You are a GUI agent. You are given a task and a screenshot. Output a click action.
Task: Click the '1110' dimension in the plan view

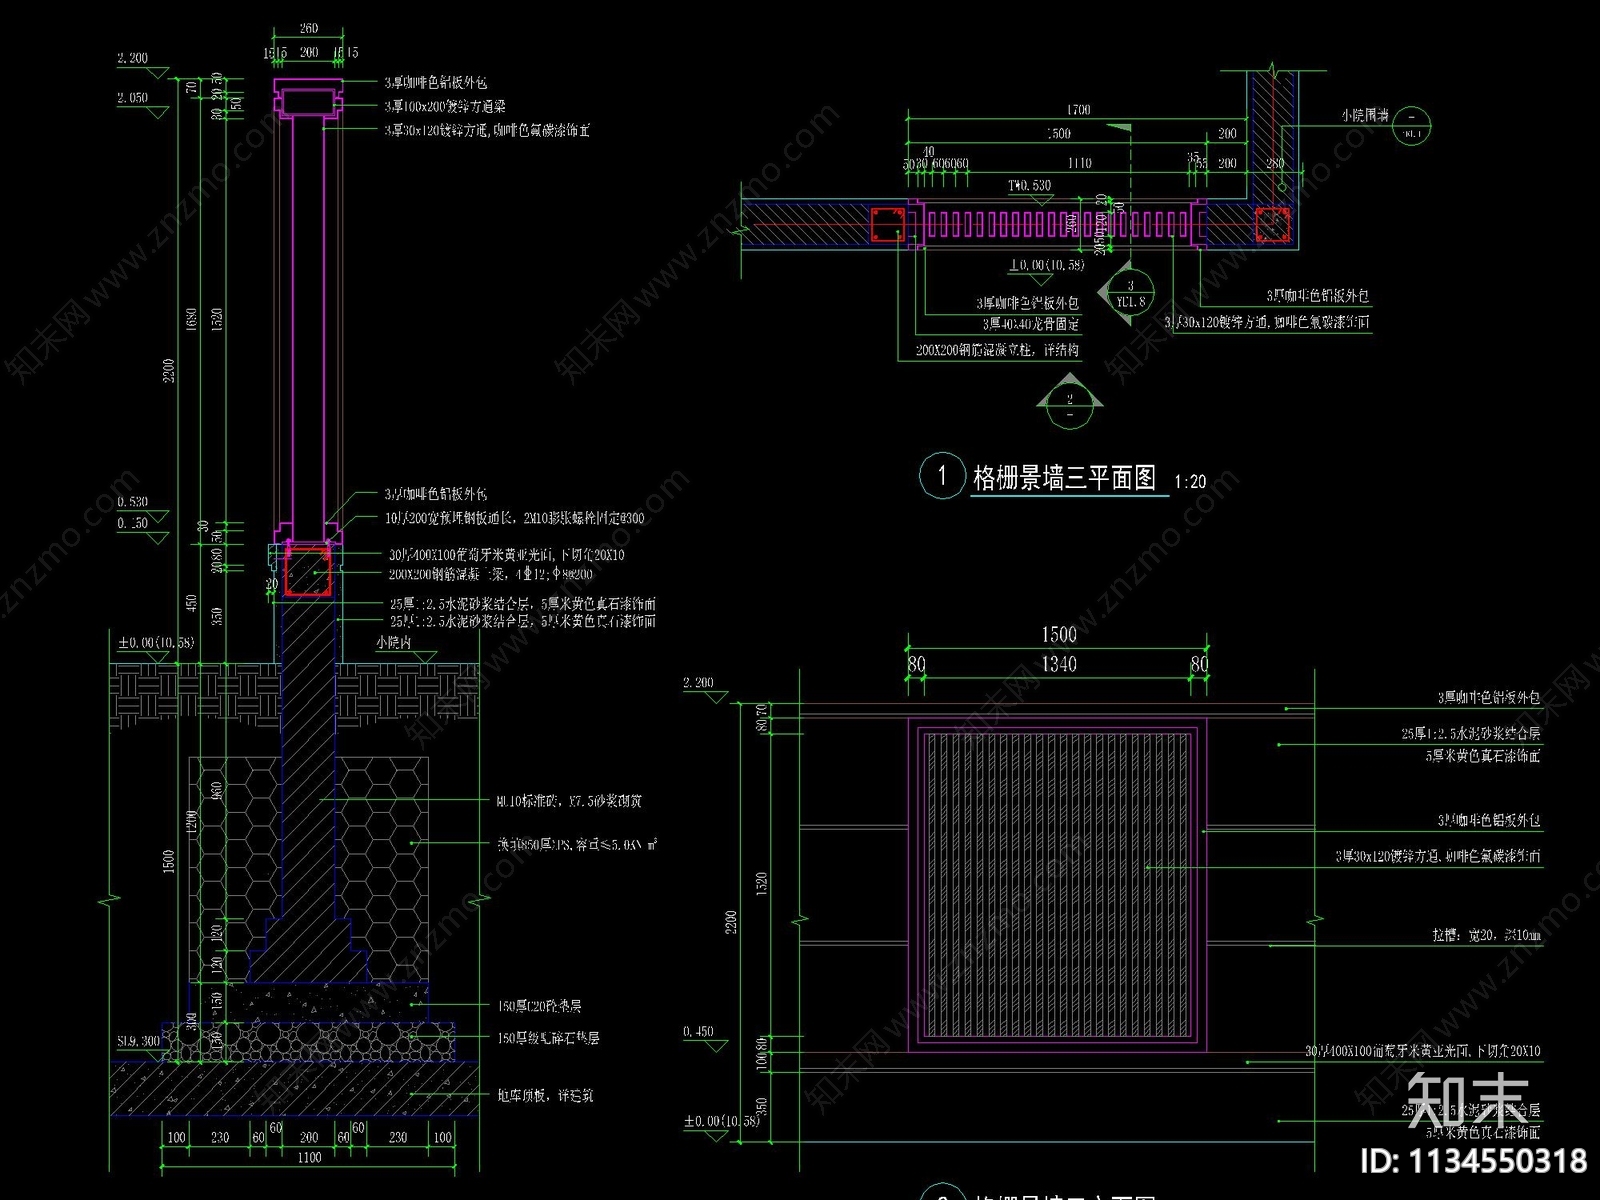tap(1079, 163)
